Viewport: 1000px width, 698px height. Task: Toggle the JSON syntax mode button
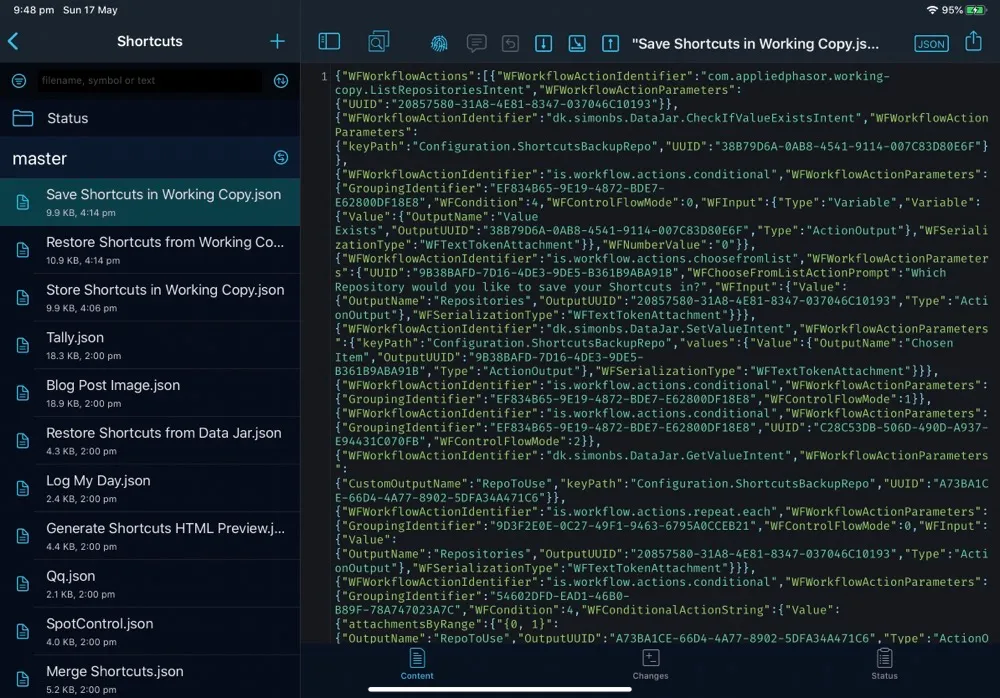[931, 44]
